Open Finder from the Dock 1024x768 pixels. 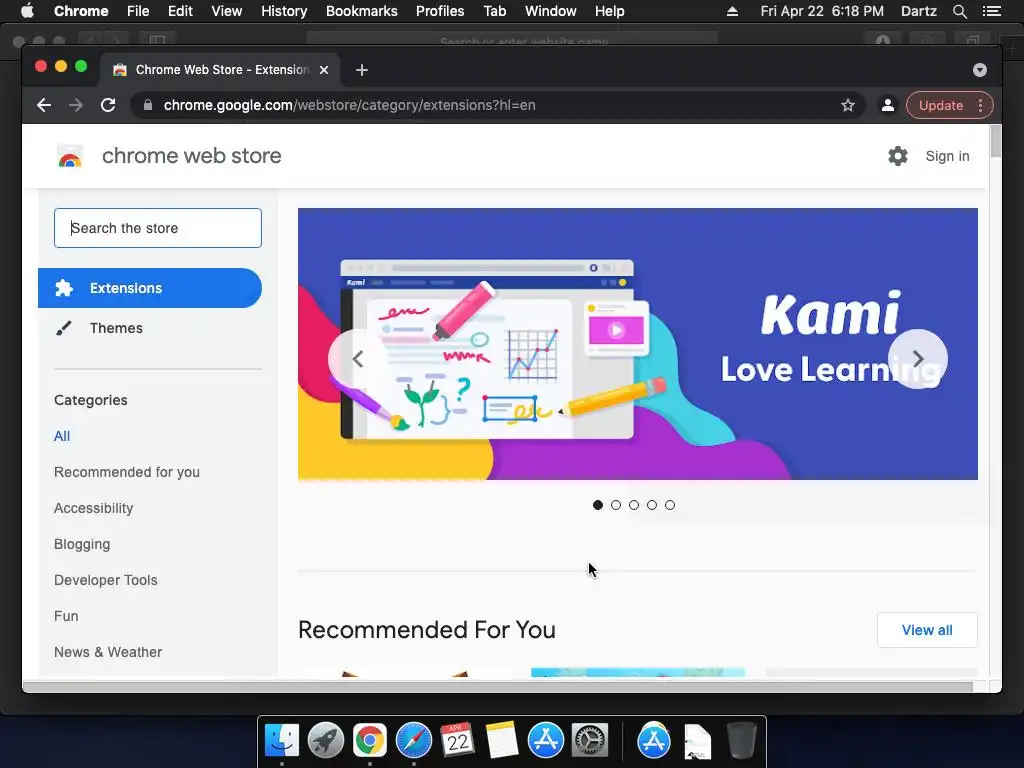pos(282,741)
